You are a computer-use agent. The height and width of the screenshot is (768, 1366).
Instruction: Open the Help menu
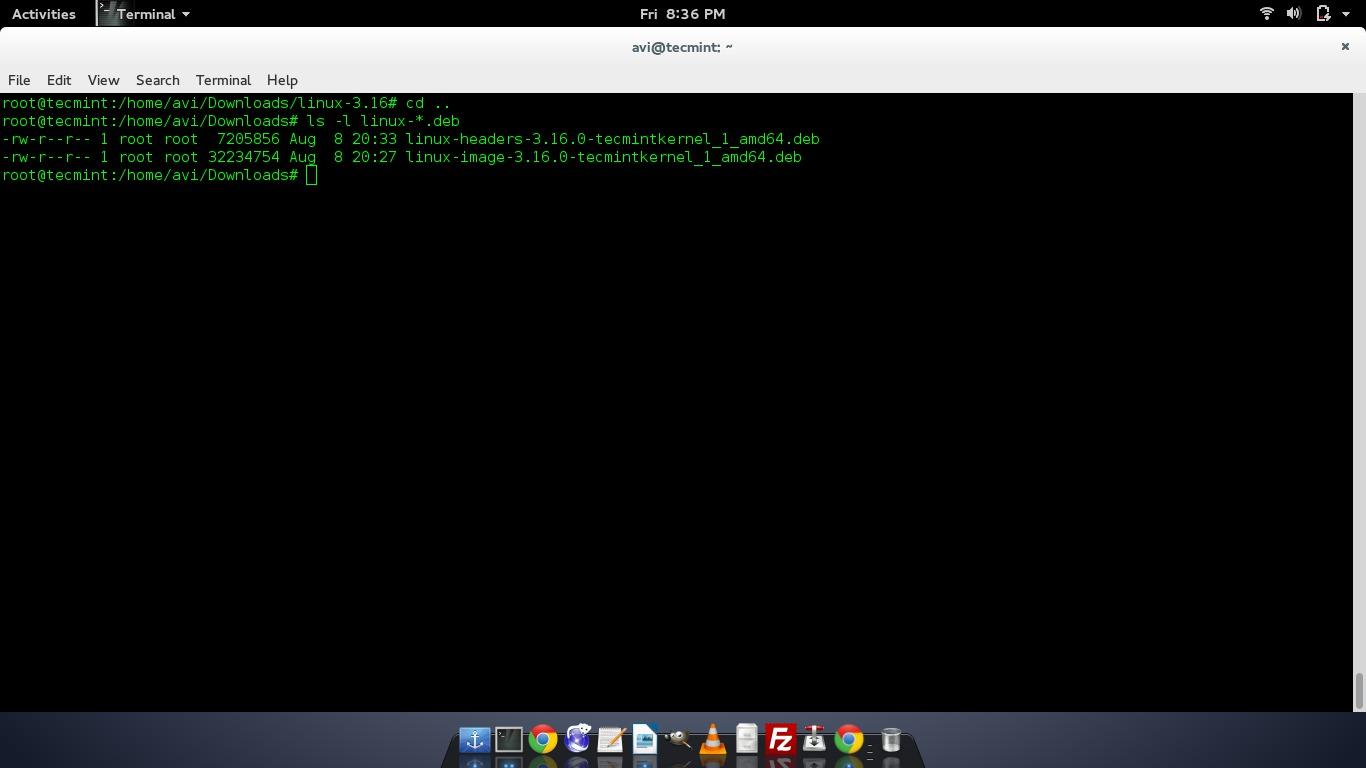coord(282,80)
